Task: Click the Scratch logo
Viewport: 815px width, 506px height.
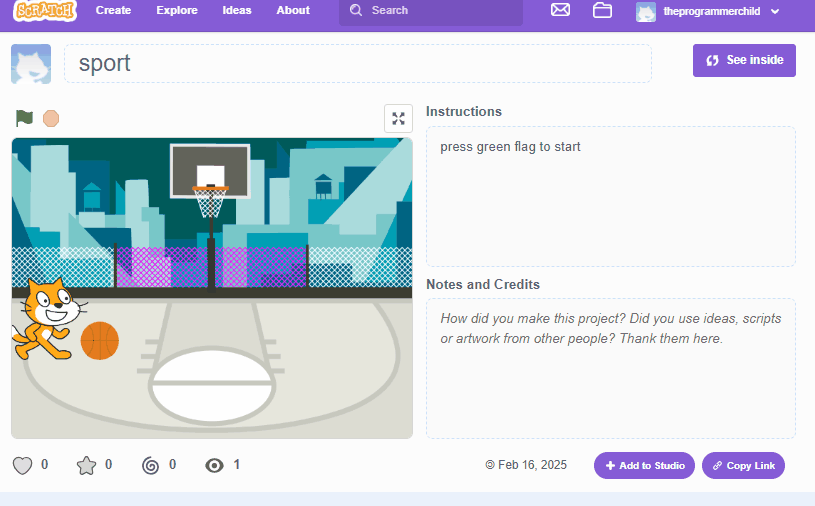Action: (x=45, y=10)
